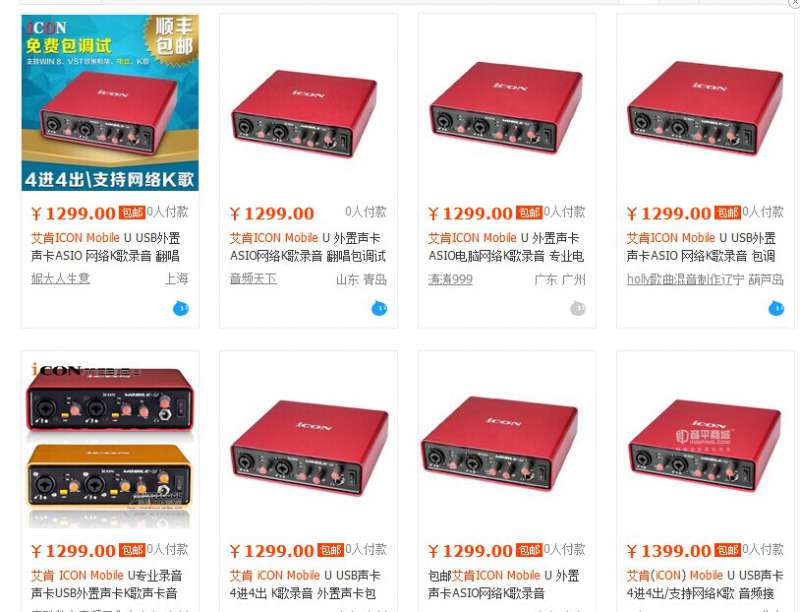Viewport: 800px width, 612px height.
Task: Open product image with 顺丰包邮 banner
Action: [110, 103]
